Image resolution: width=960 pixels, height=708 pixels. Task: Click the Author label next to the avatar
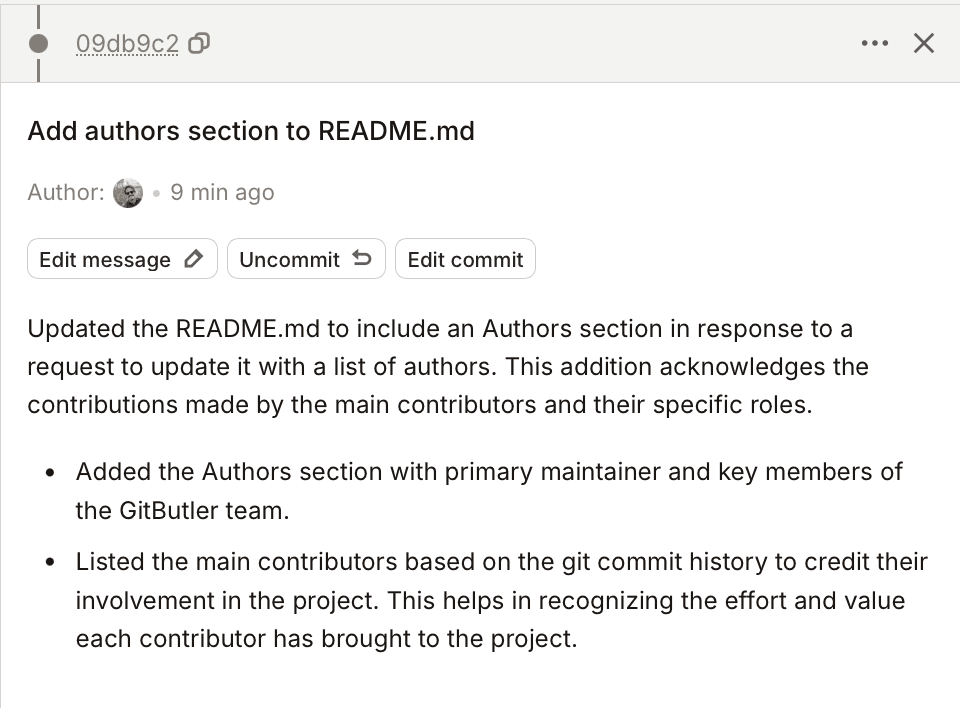tap(63, 192)
